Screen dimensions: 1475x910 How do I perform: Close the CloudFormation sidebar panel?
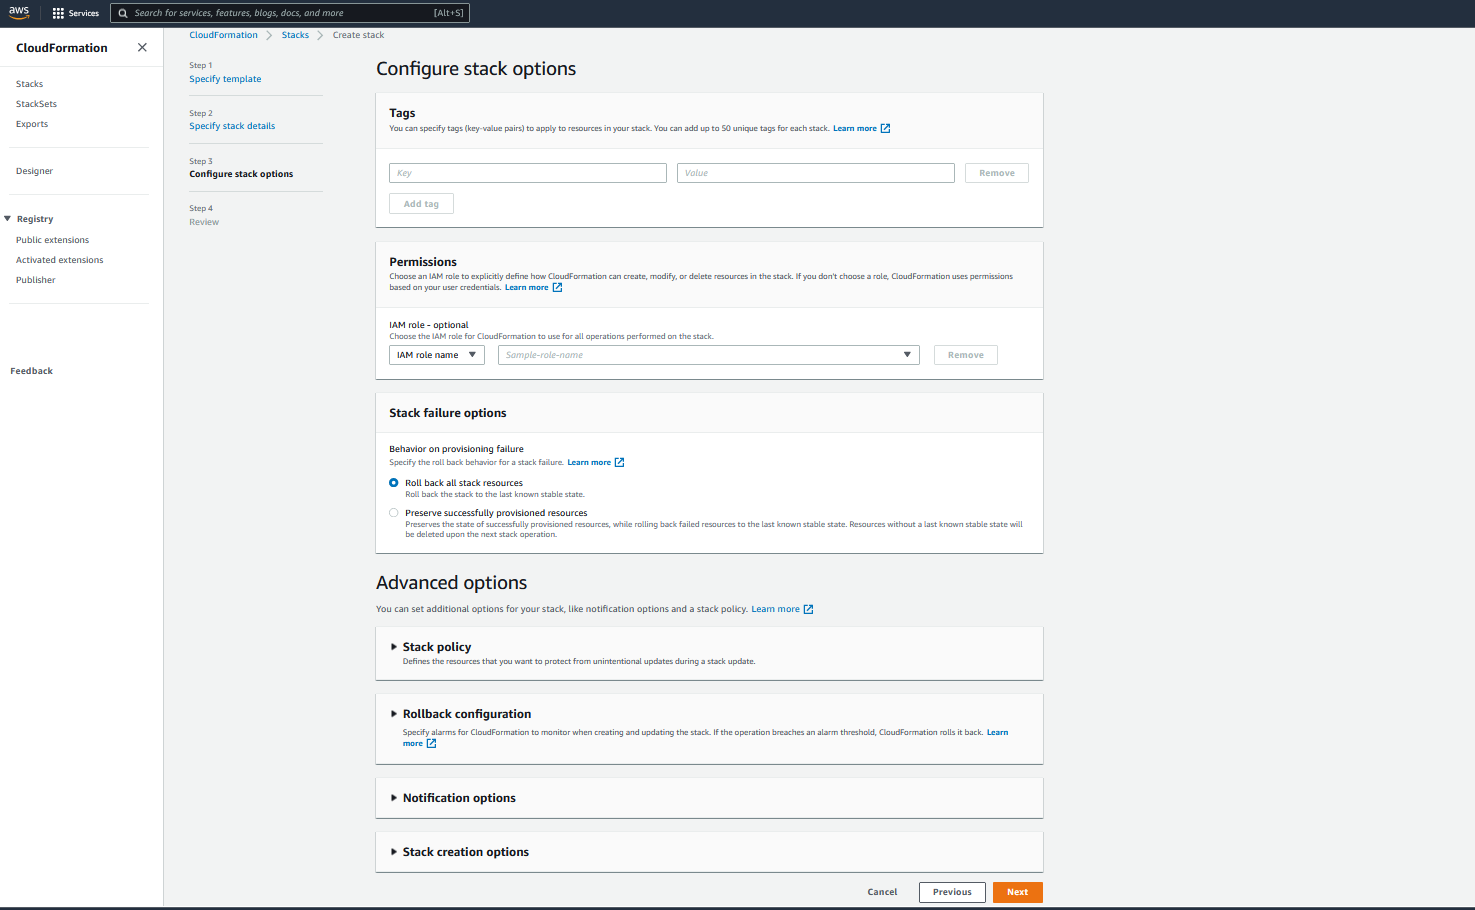tap(142, 47)
